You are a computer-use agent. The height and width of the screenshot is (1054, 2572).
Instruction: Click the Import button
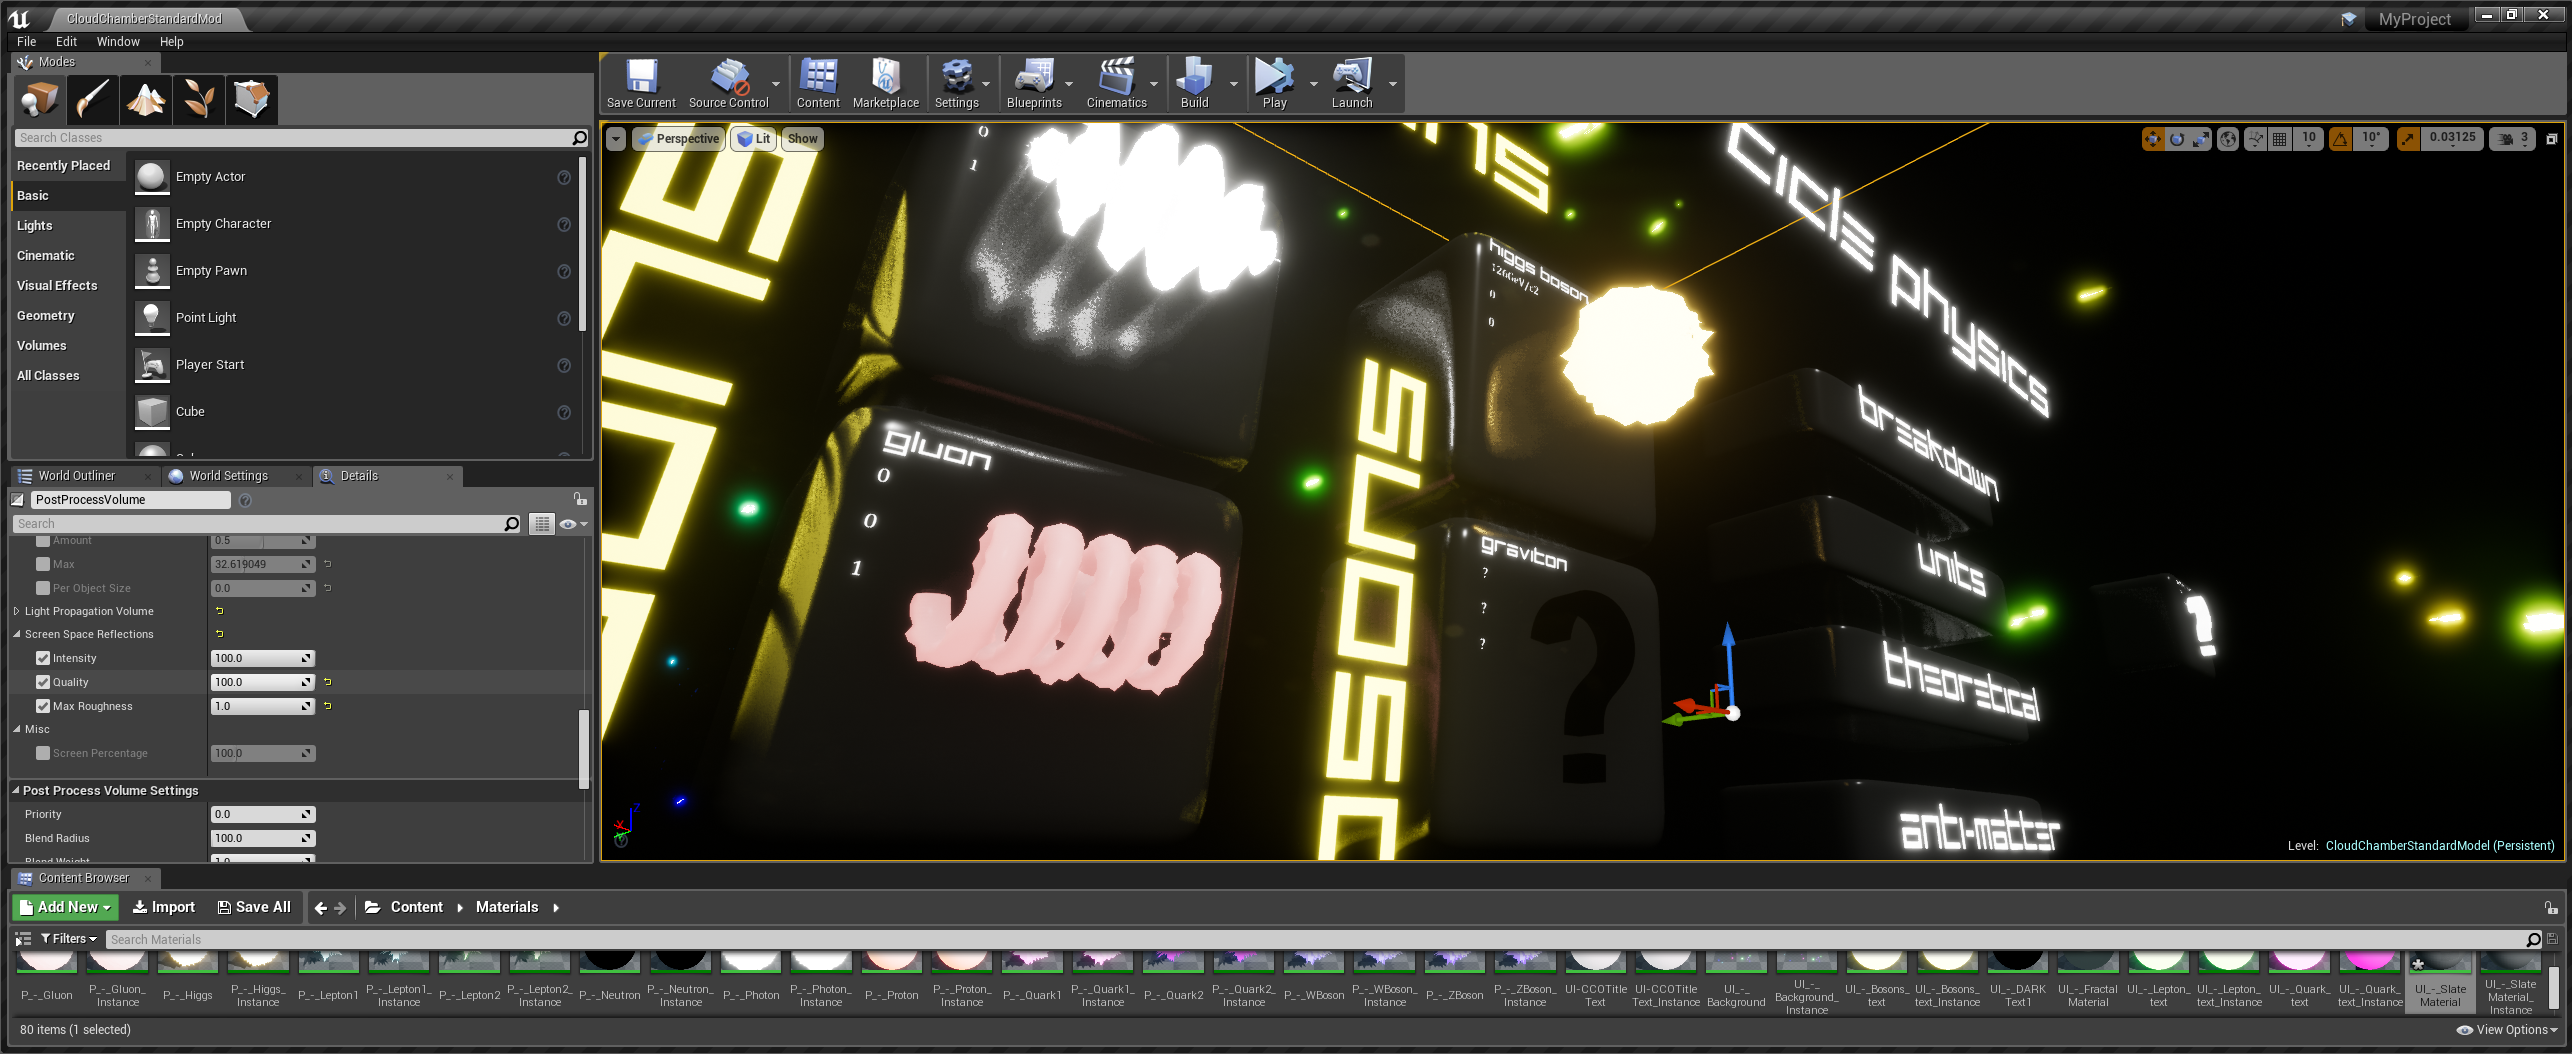pos(164,907)
